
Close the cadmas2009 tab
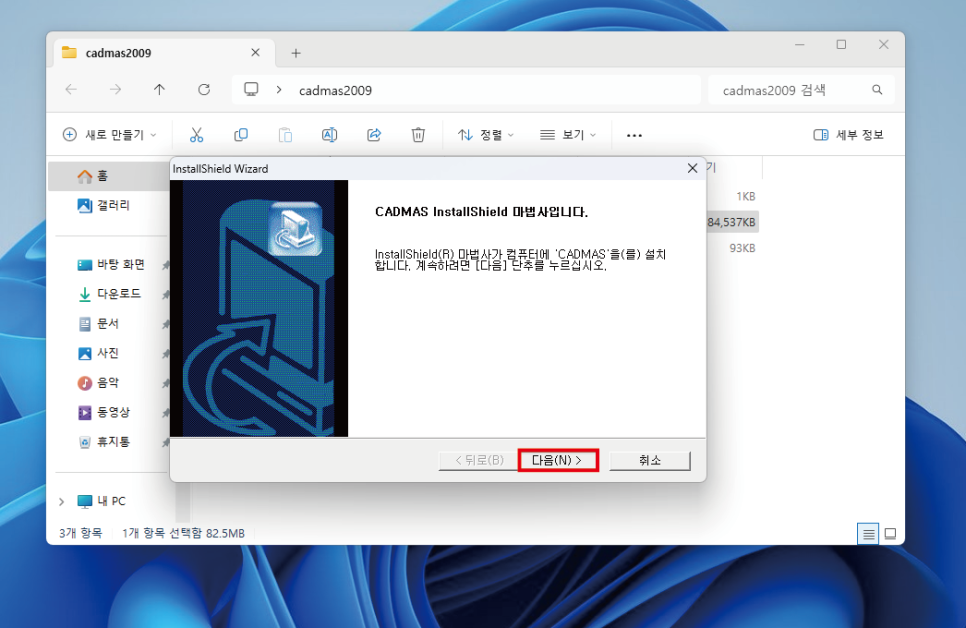coord(255,53)
